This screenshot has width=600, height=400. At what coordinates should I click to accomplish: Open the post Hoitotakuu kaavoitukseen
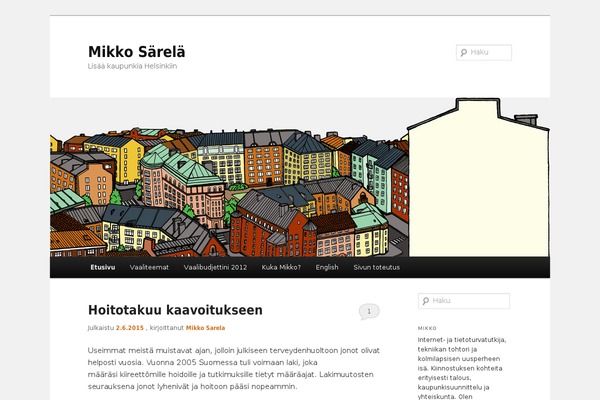[x=175, y=310]
